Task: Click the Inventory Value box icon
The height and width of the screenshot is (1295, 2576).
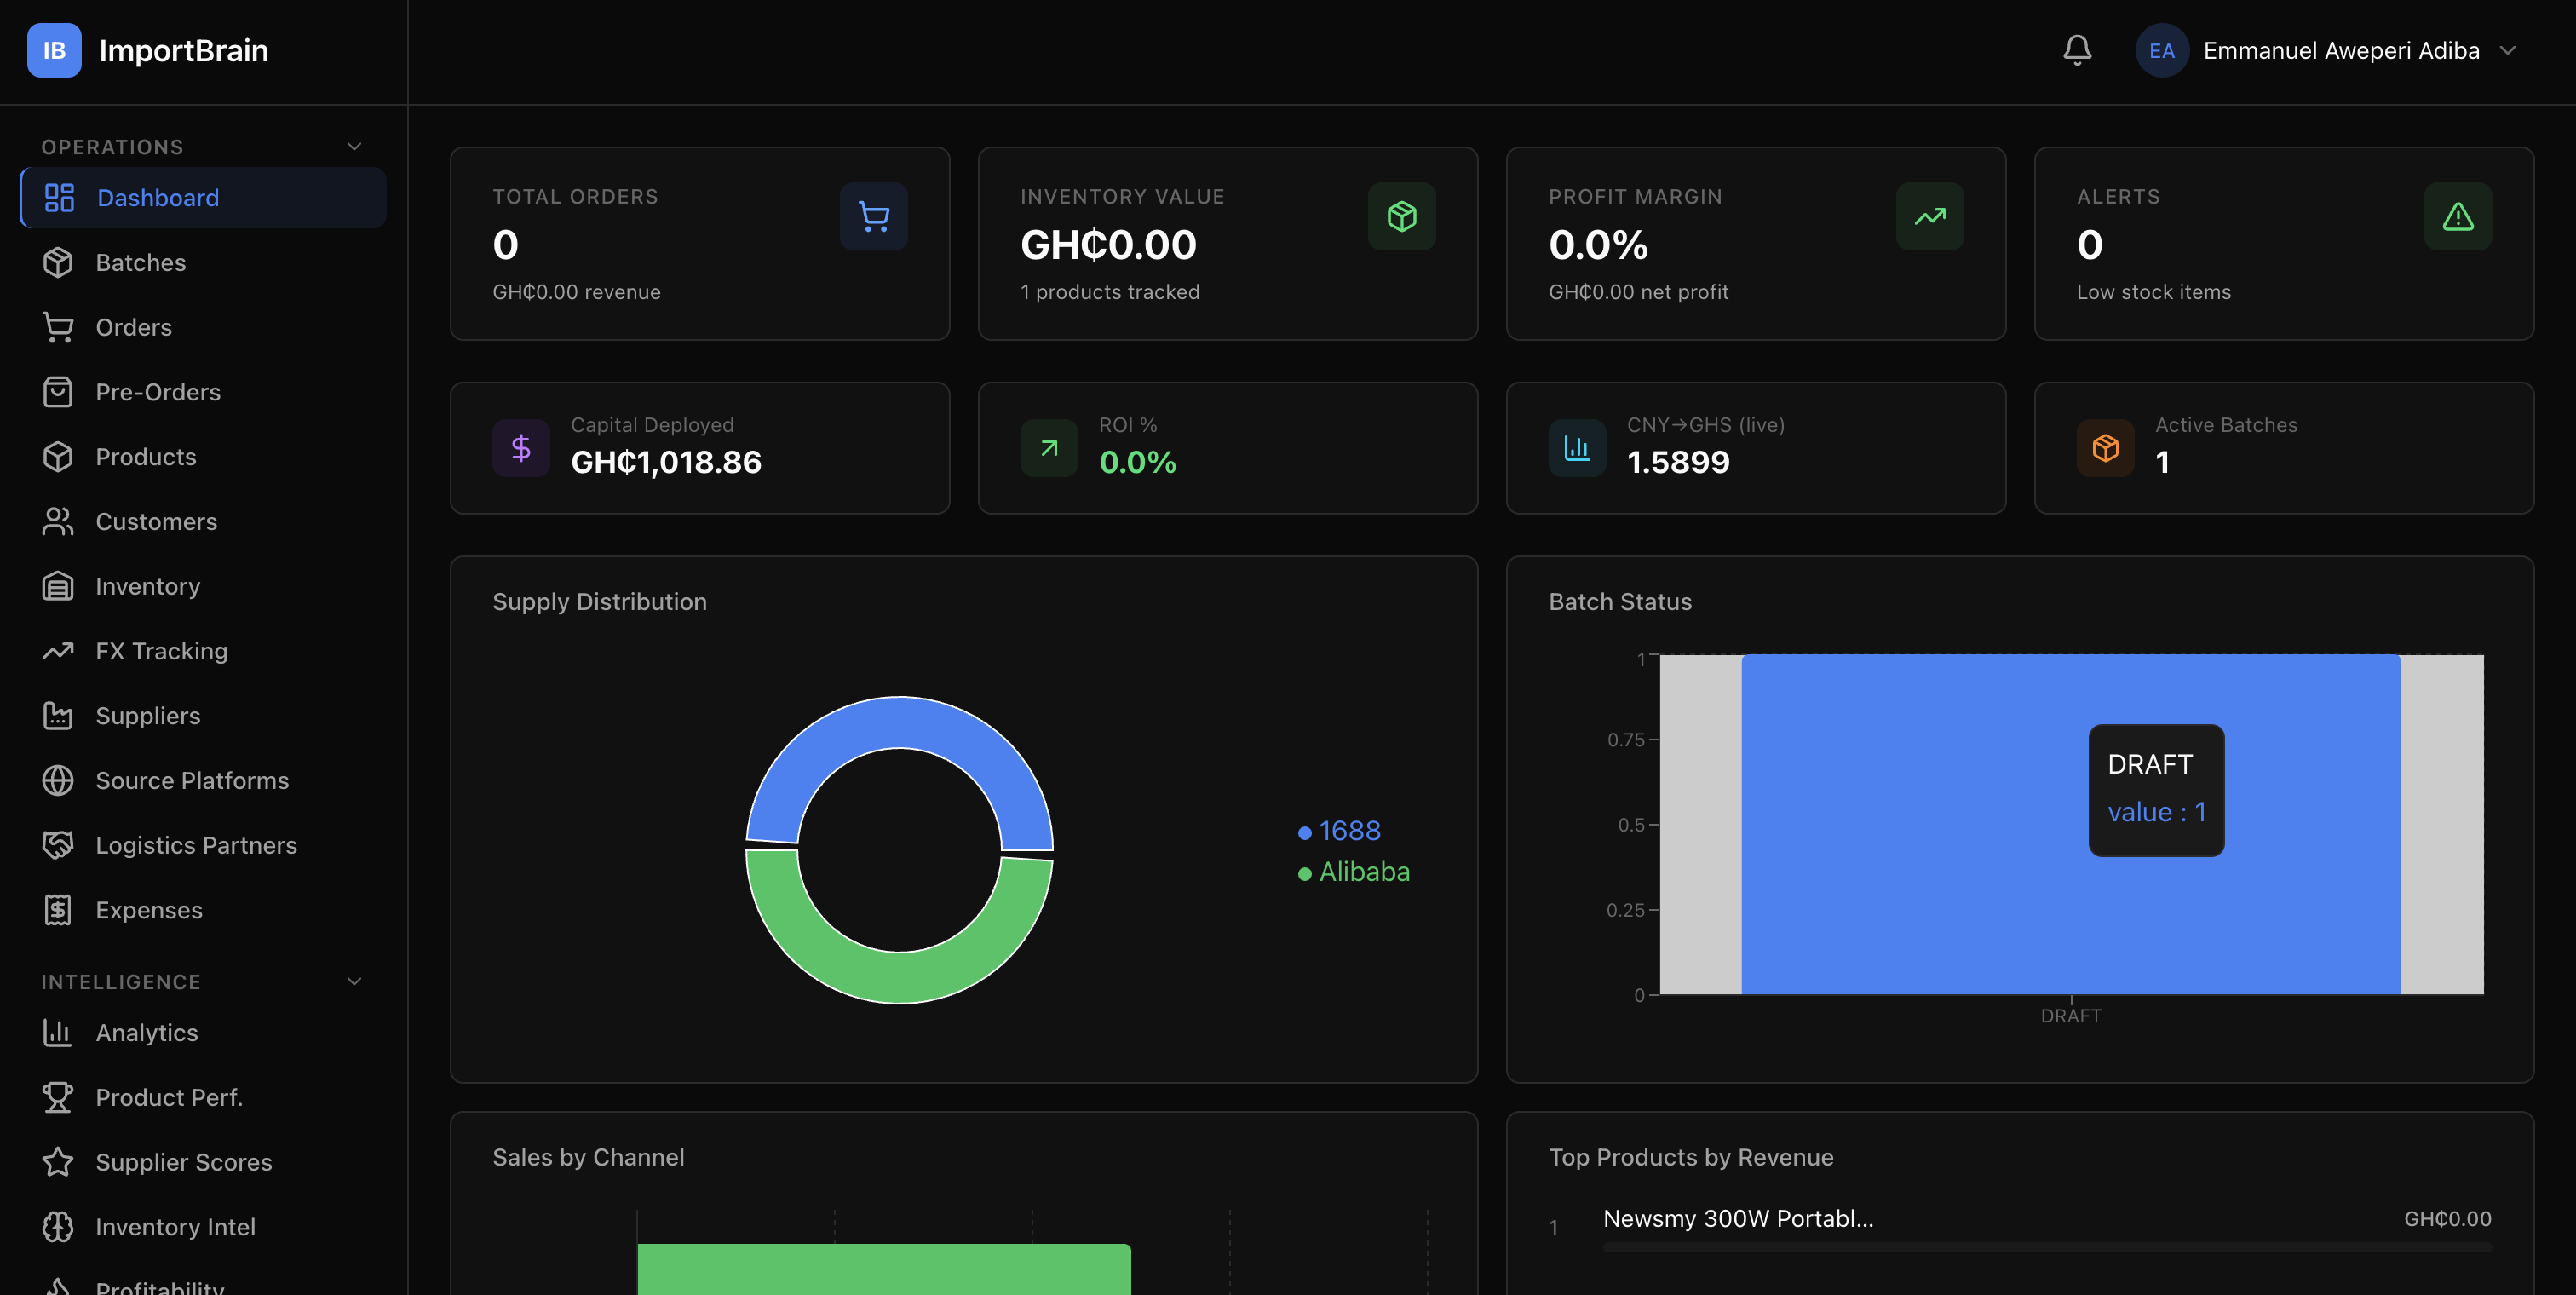Action: click(1402, 216)
